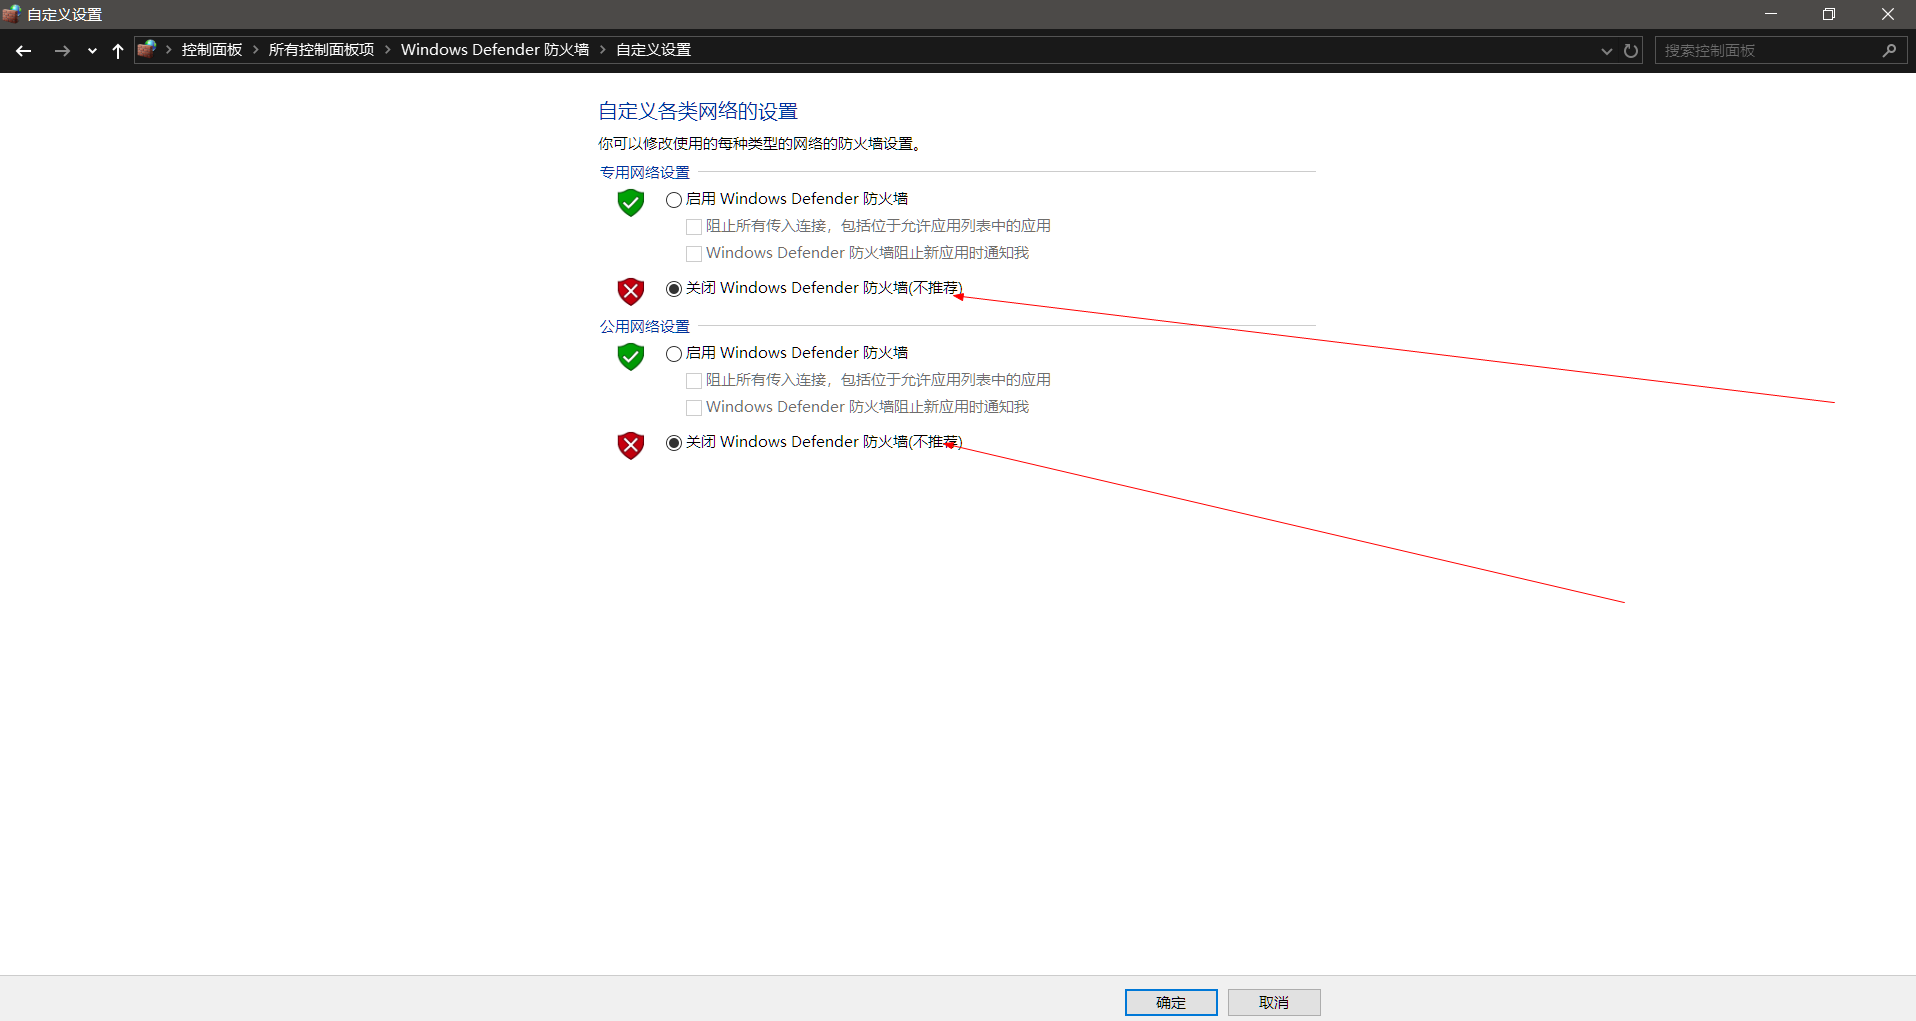Go up one level with up arrow
Viewport: 1916px width, 1021px height.
click(118, 51)
